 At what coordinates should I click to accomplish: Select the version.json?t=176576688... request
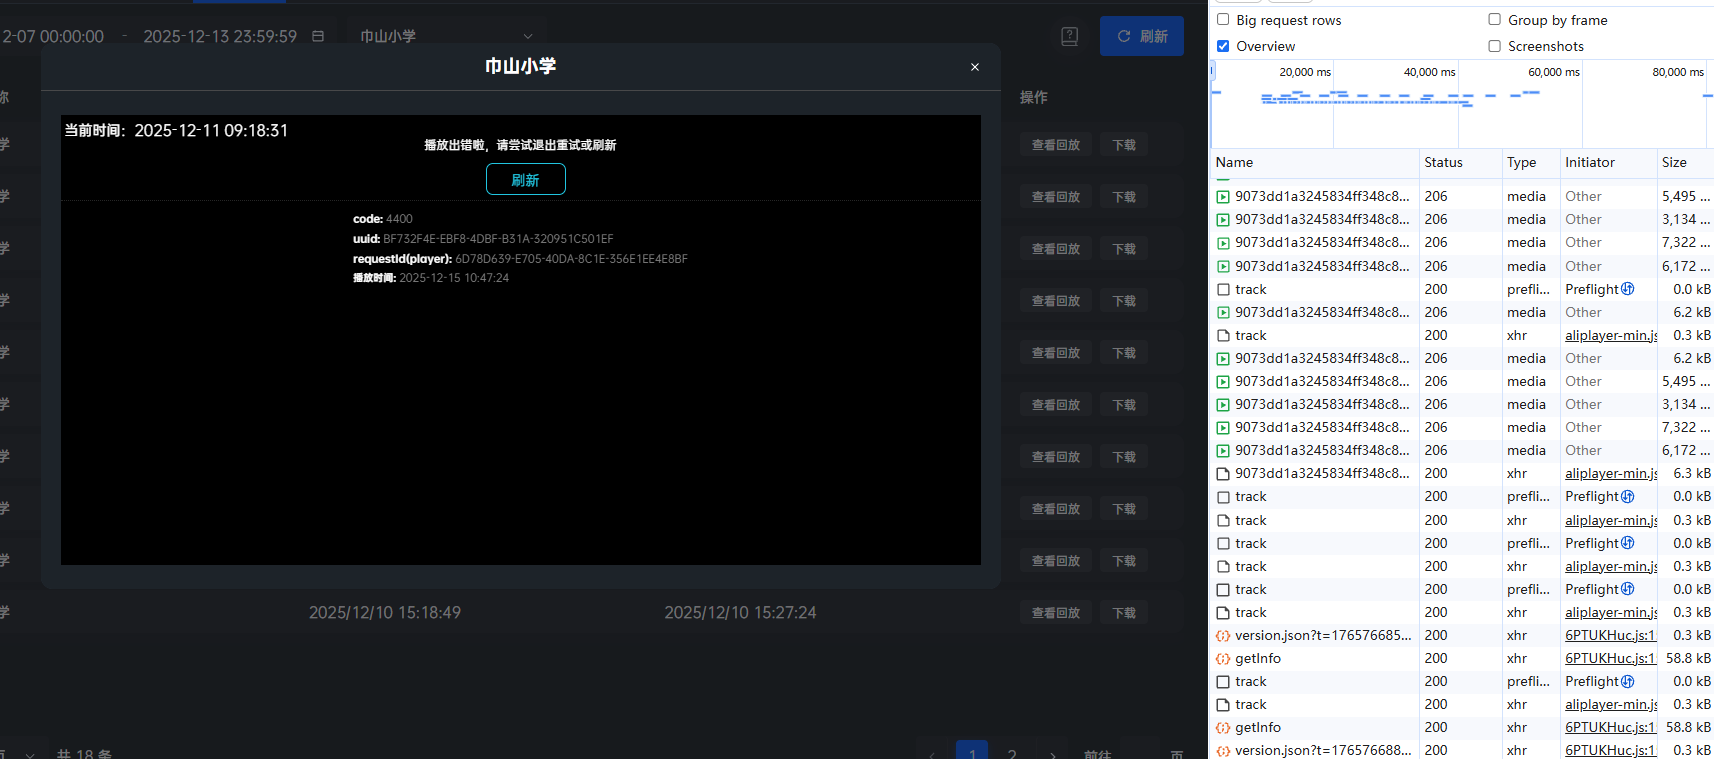[x=1323, y=750]
